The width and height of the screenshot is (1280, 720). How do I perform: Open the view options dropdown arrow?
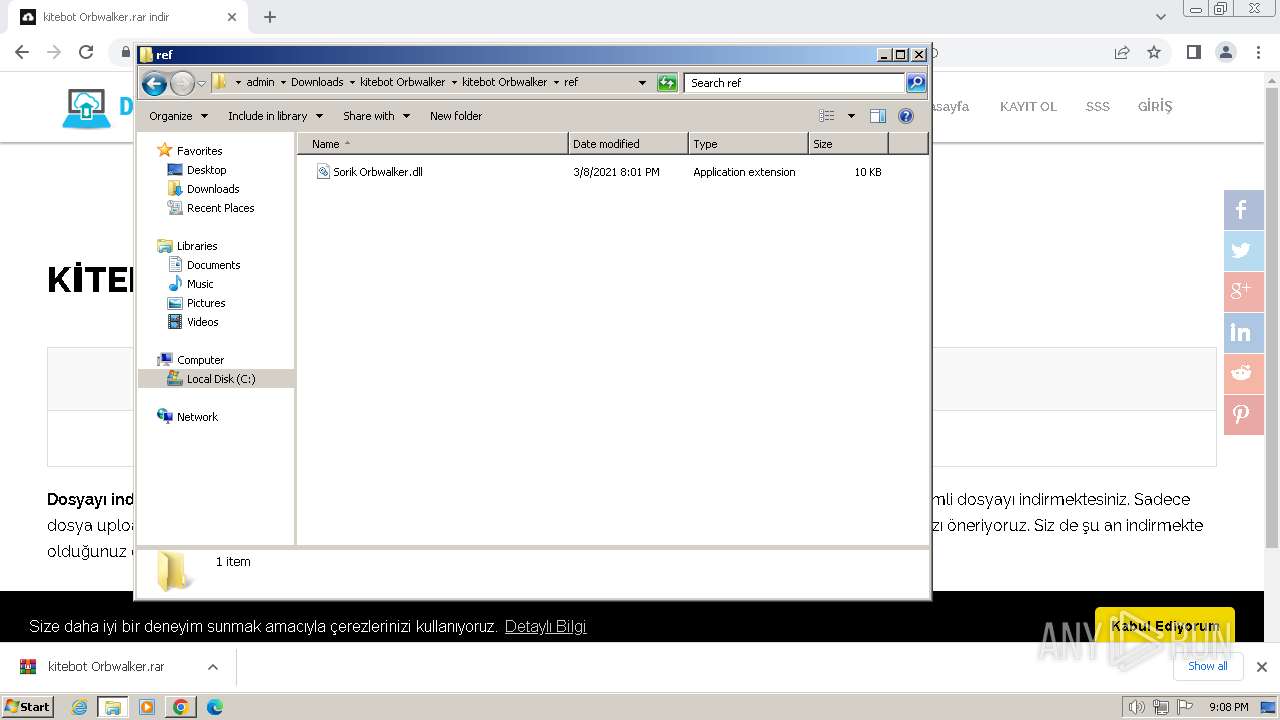(x=851, y=116)
